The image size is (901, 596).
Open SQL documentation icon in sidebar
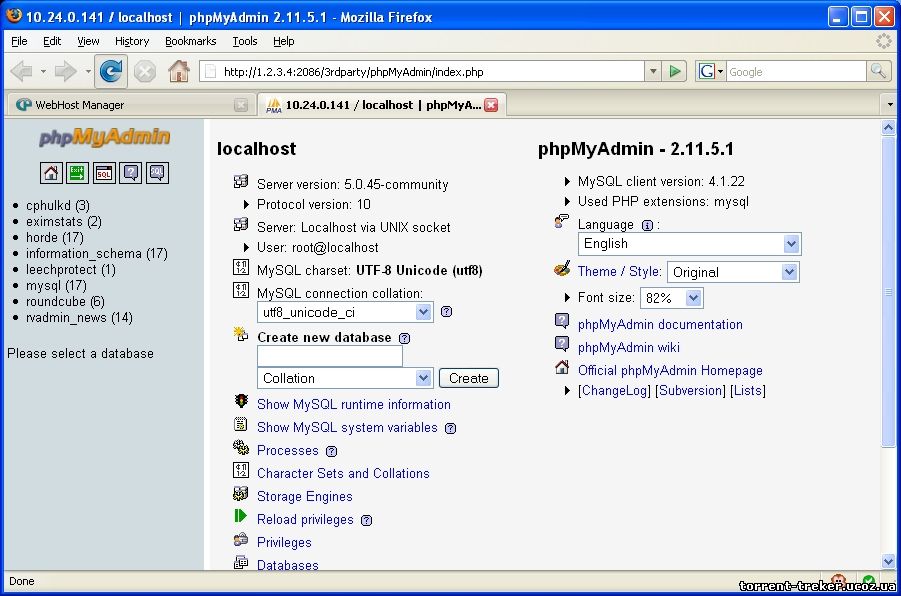157,172
